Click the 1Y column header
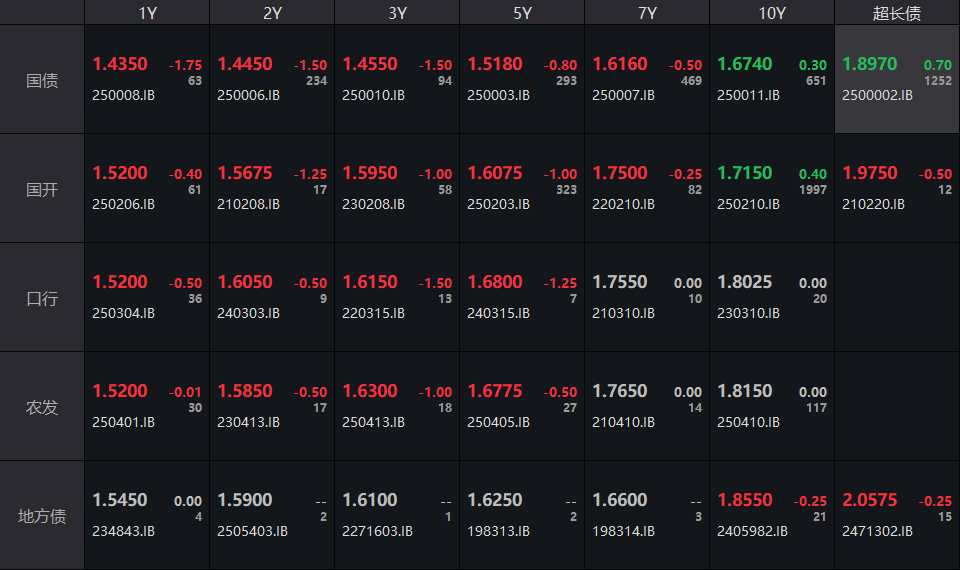The width and height of the screenshot is (960, 570). coord(147,13)
